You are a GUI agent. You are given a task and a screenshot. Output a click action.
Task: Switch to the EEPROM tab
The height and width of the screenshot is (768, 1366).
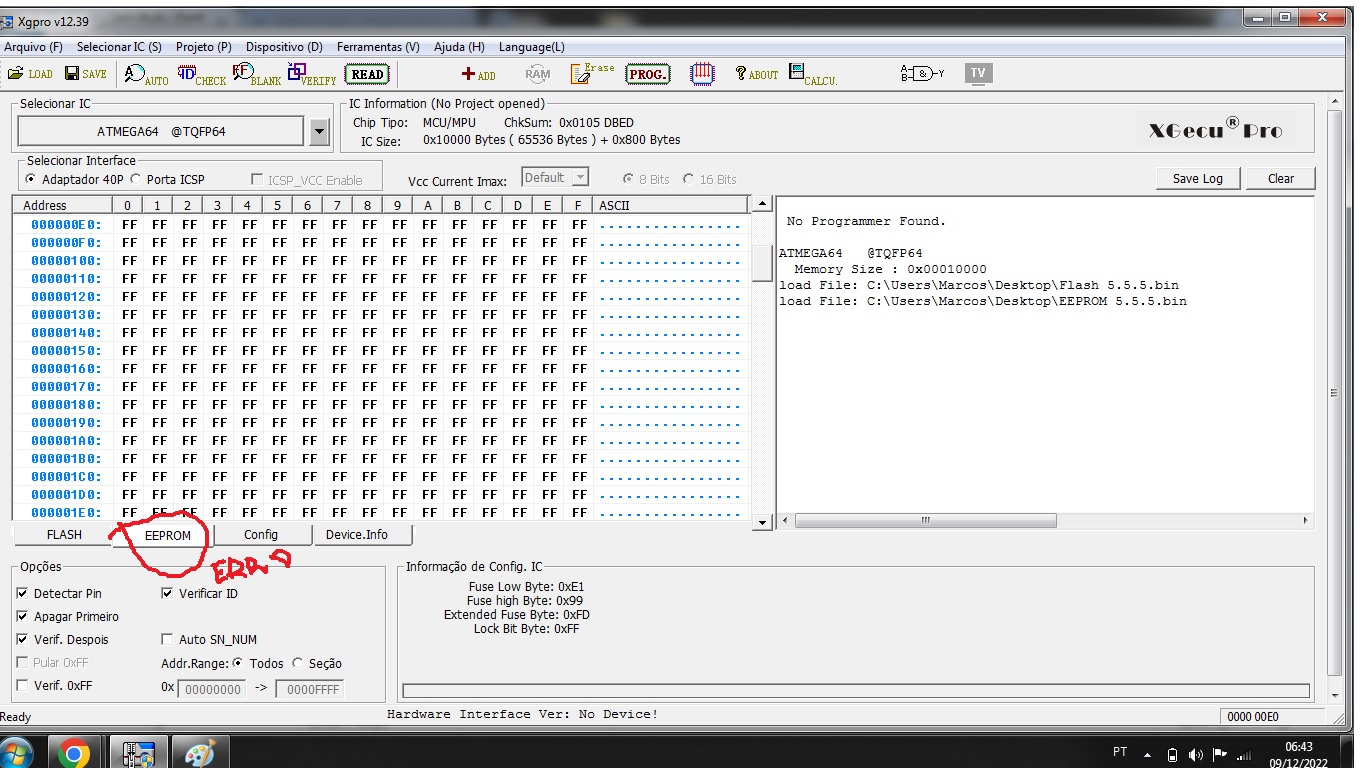pos(167,535)
